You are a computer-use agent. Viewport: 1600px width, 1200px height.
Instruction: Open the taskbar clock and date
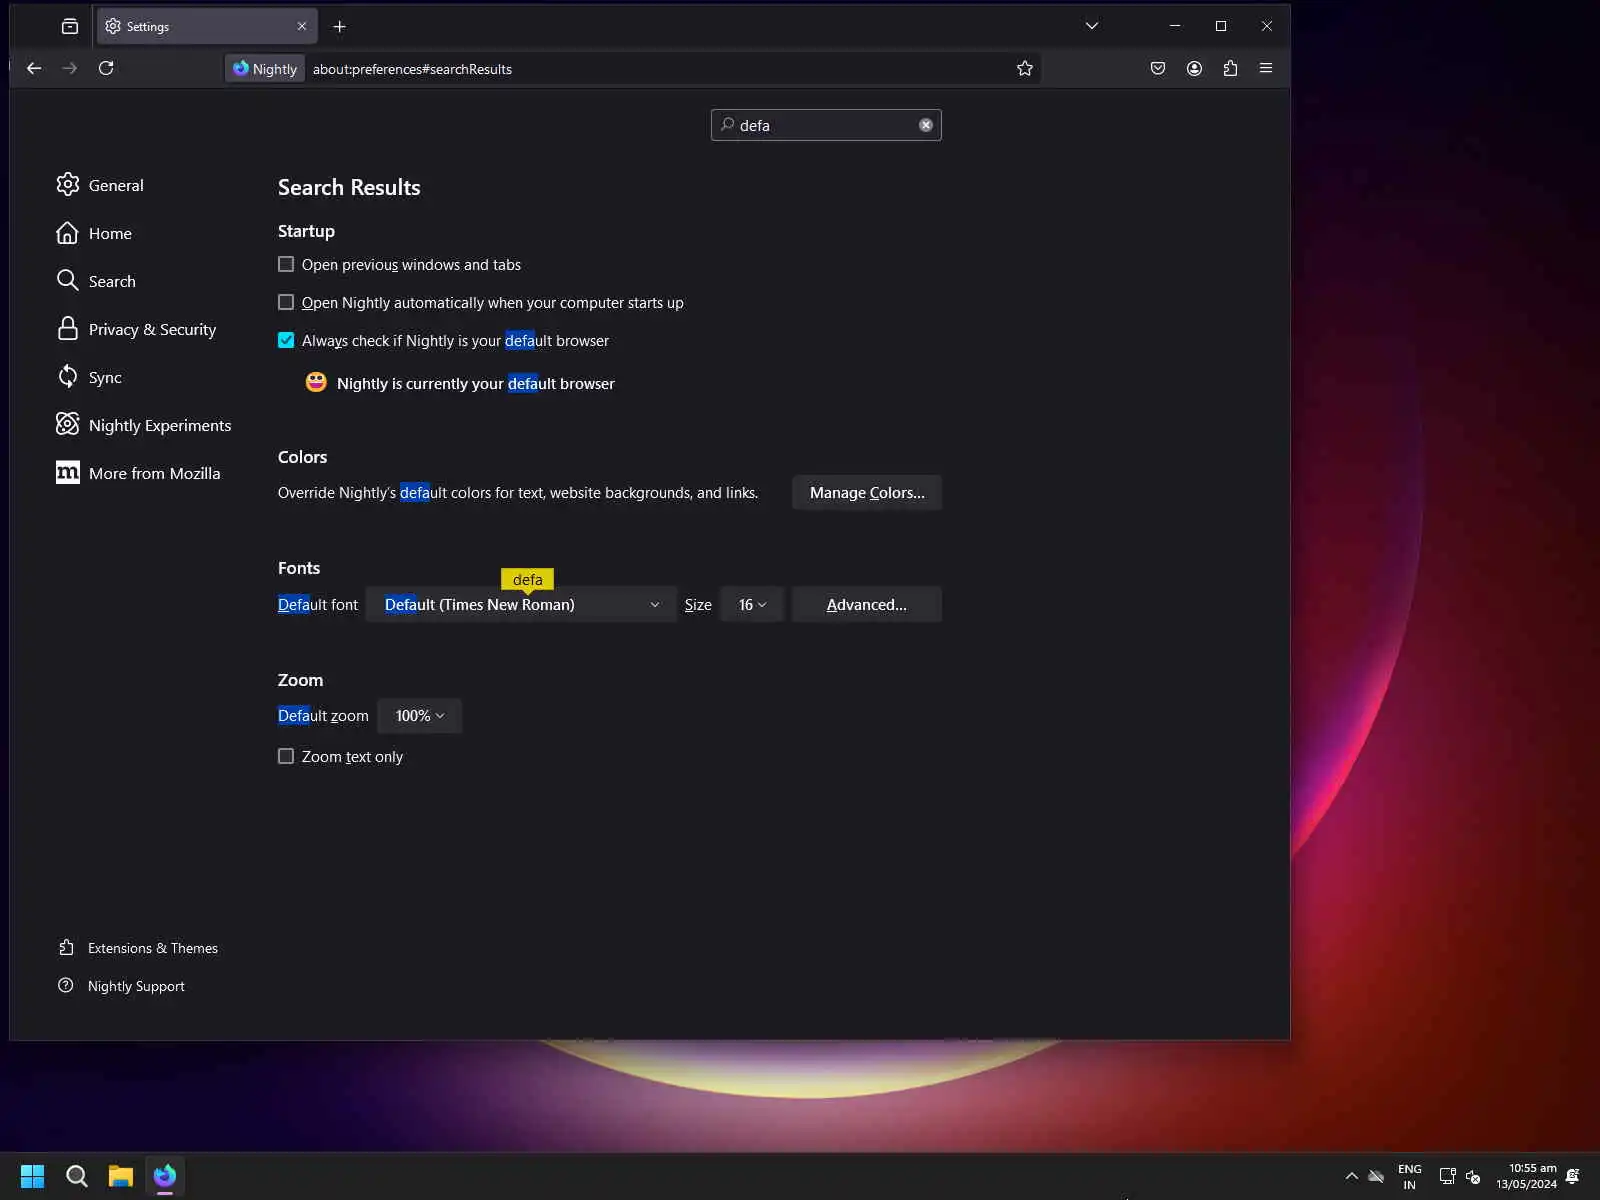pos(1527,1176)
